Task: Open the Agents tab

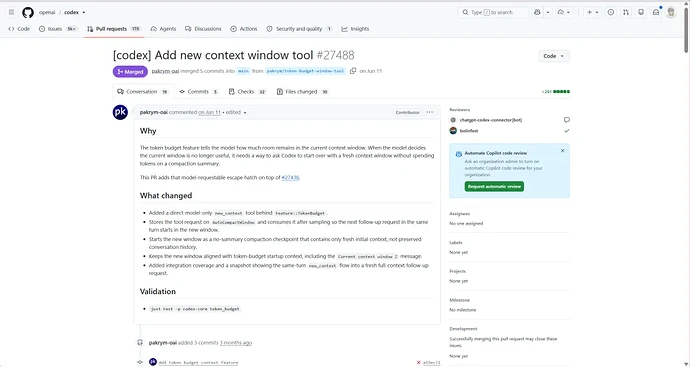Action: [x=163, y=29]
